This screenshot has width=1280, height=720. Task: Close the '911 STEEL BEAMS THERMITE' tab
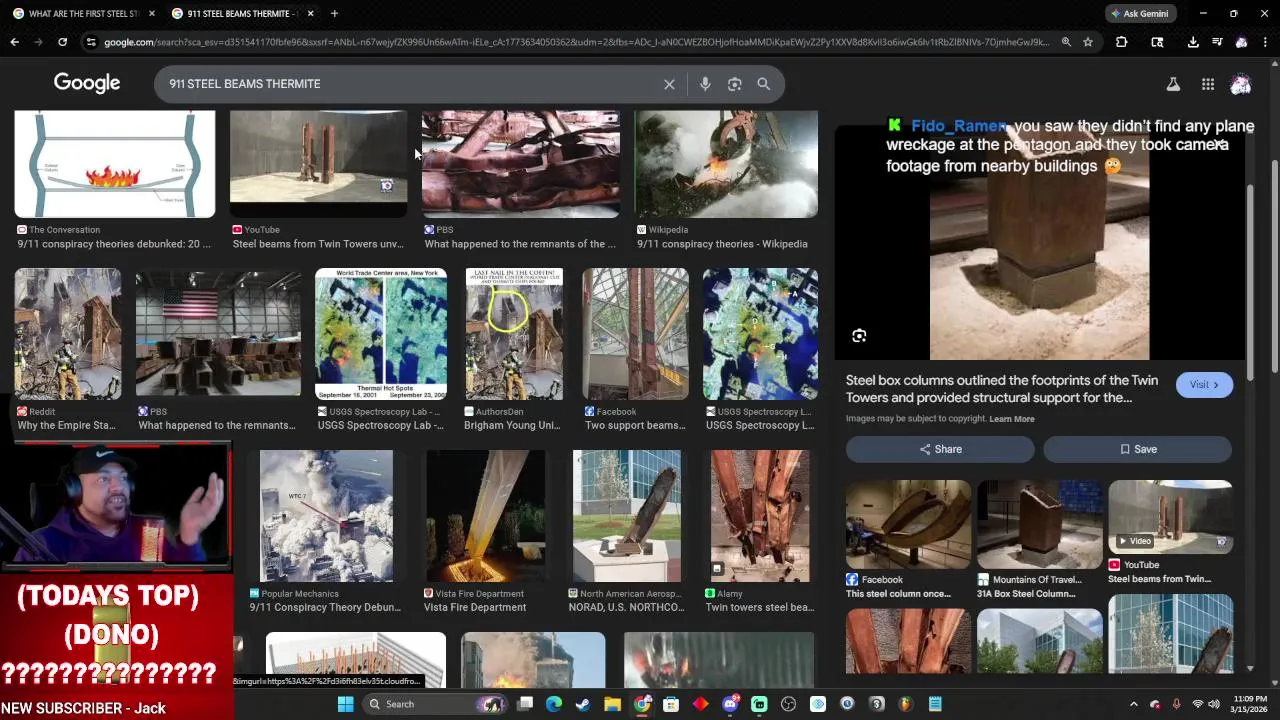coord(310,14)
